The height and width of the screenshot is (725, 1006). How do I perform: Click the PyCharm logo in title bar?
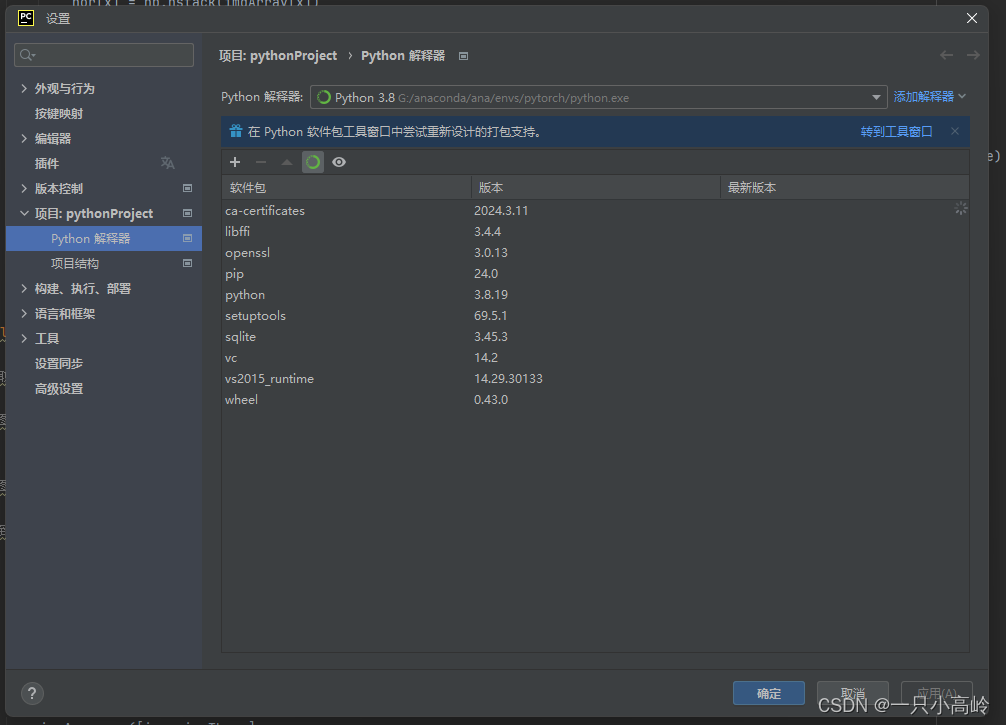26,18
